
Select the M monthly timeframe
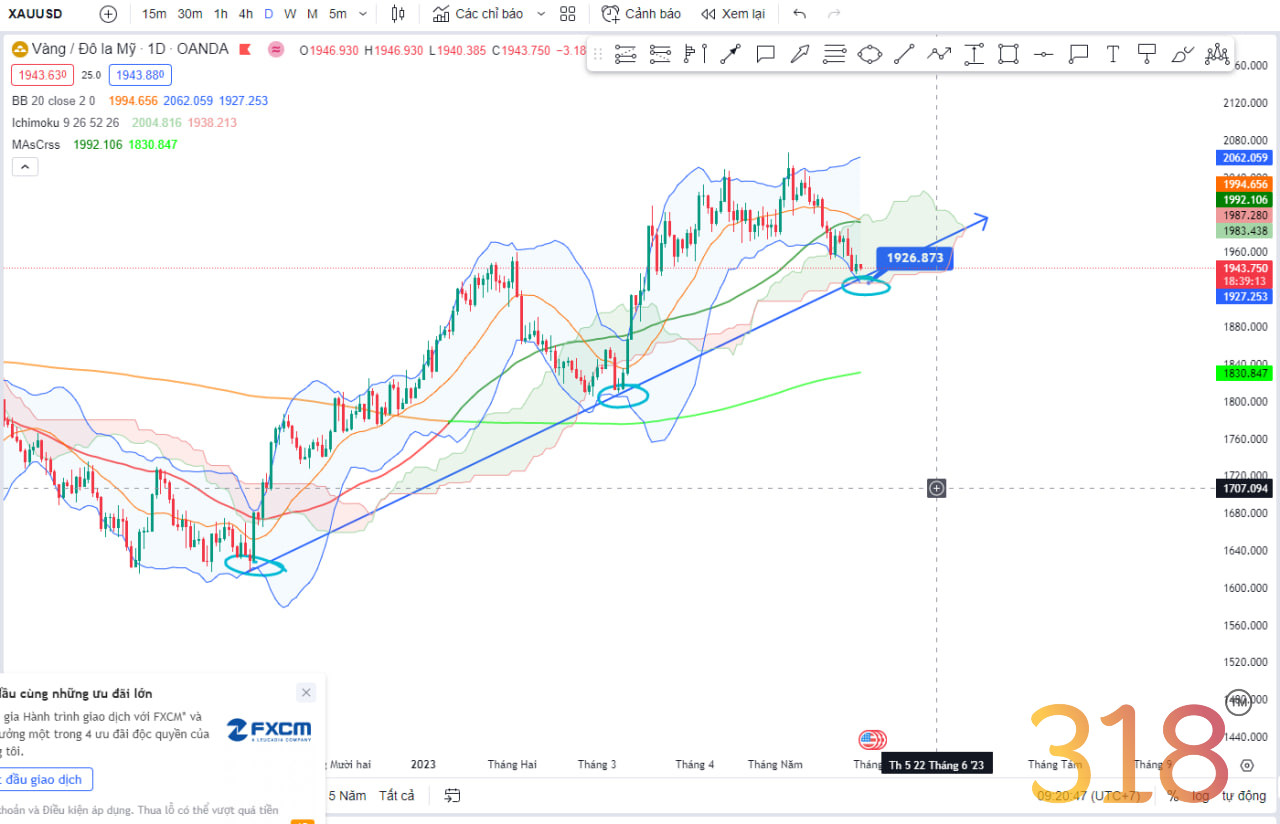click(x=312, y=14)
